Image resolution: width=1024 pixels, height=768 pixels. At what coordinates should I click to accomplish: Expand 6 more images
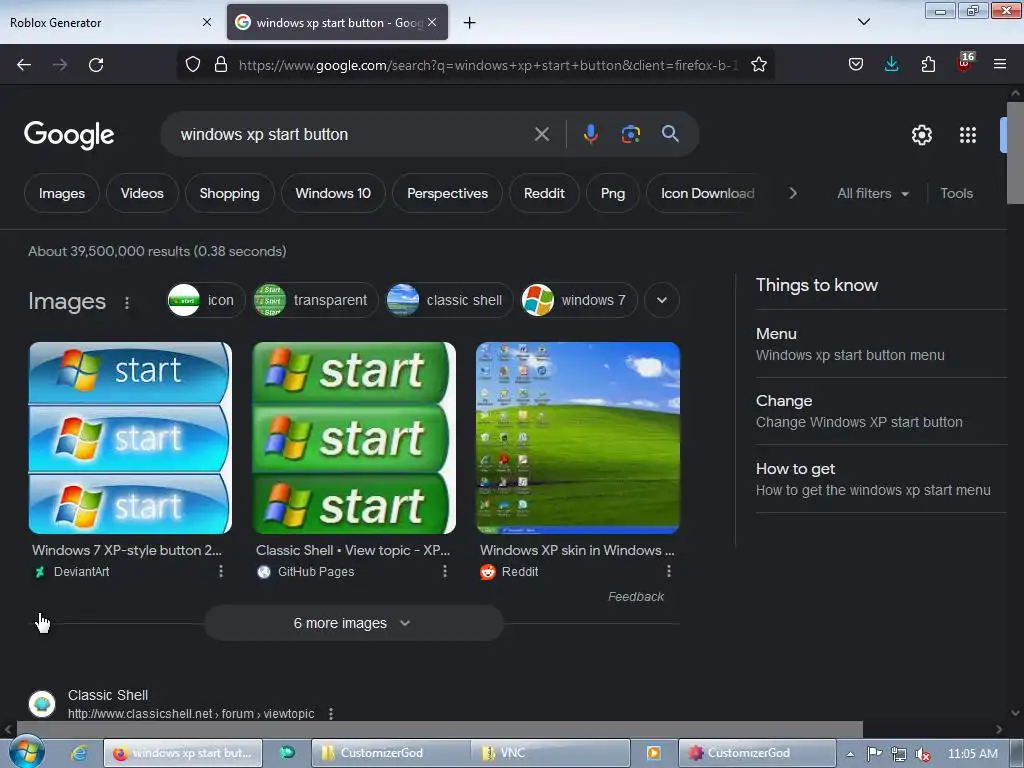point(353,623)
